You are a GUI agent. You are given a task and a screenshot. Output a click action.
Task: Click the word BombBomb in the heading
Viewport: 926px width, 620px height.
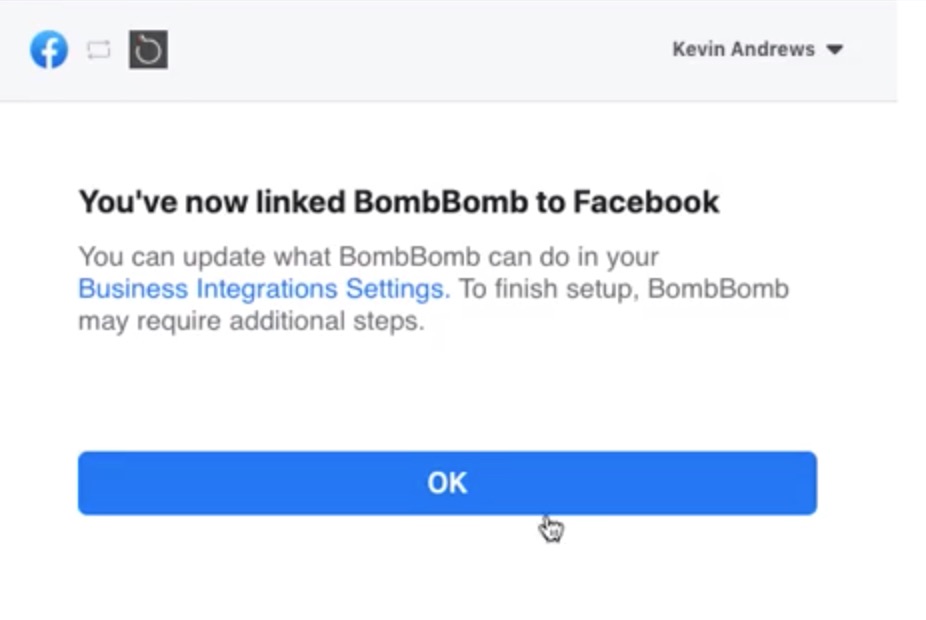[x=441, y=202]
